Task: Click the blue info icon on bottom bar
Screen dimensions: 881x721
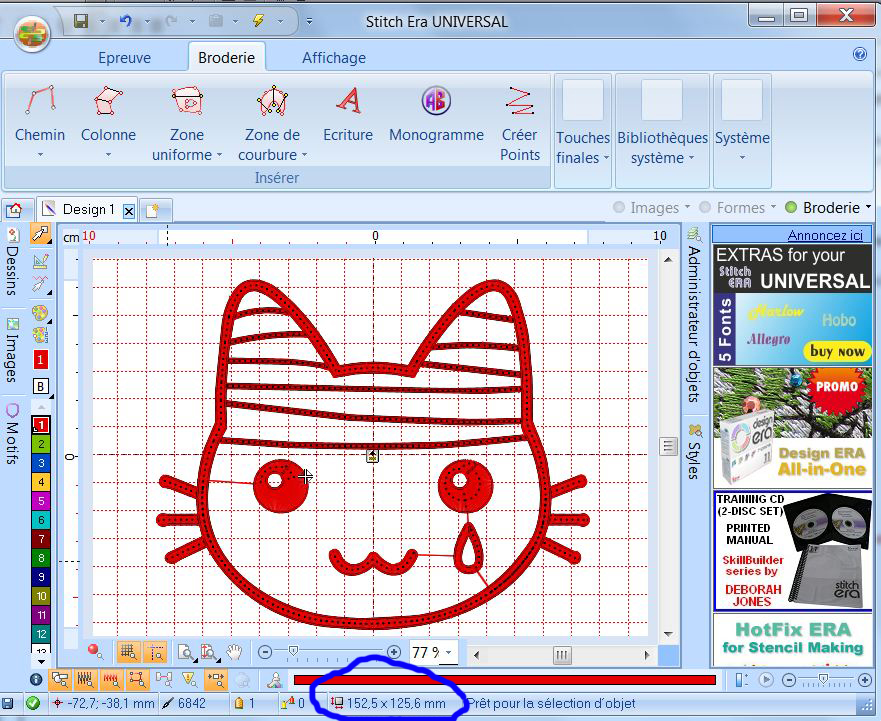Action: pyautogui.click(x=36, y=679)
